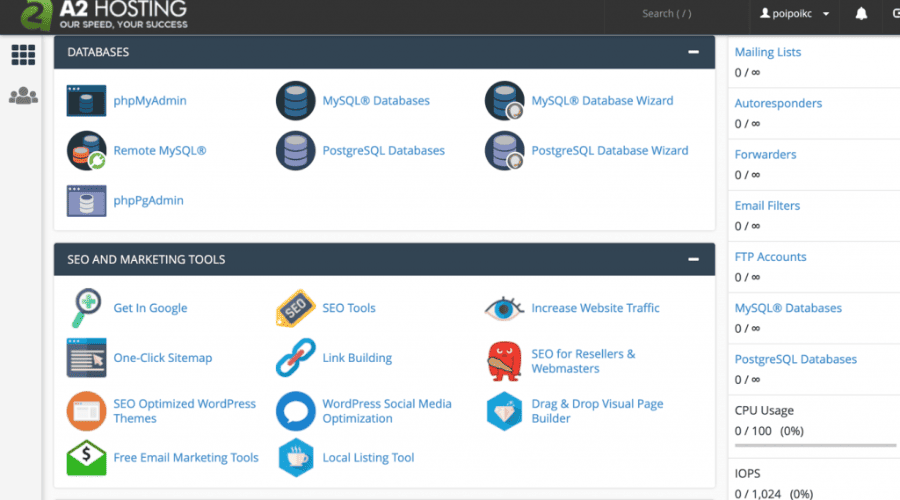The image size is (900, 500).
Task: Open the Autoresponders statistics link
Action: pos(778,103)
